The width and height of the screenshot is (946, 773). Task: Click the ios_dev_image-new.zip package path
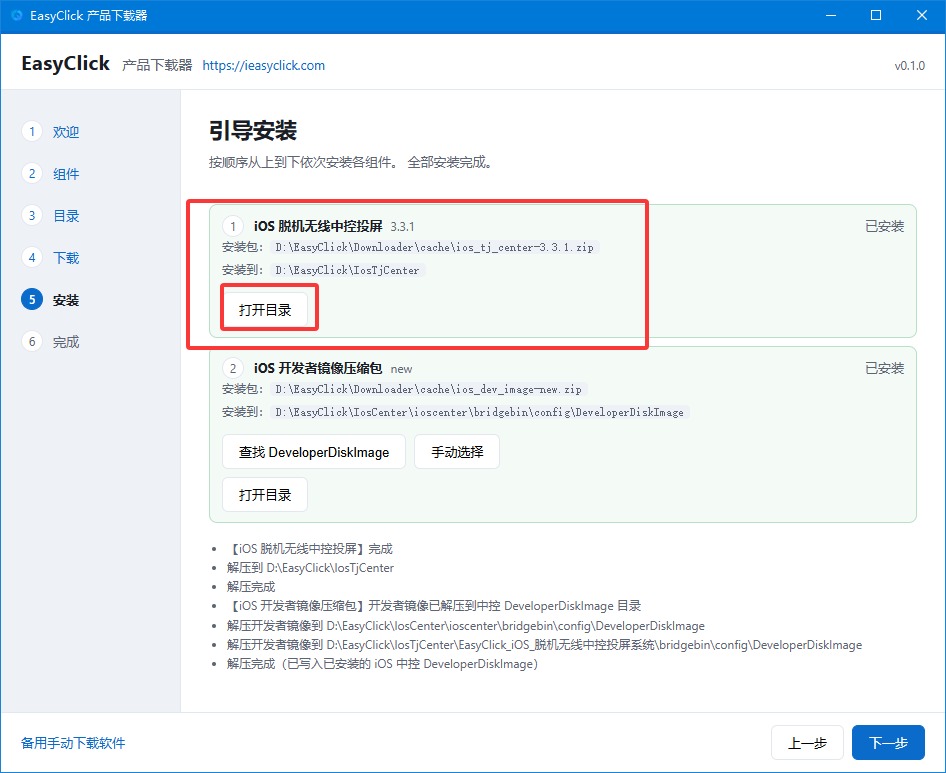(428, 389)
